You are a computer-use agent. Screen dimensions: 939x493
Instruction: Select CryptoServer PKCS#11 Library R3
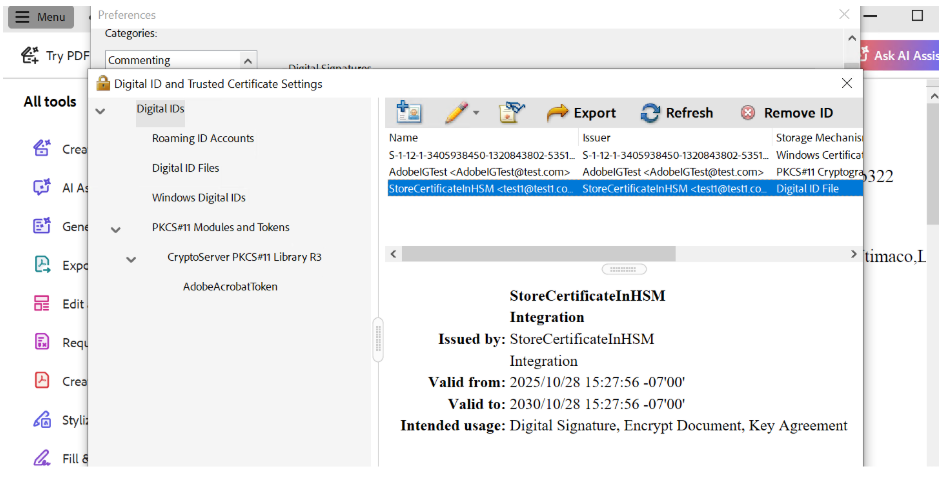coord(244,257)
